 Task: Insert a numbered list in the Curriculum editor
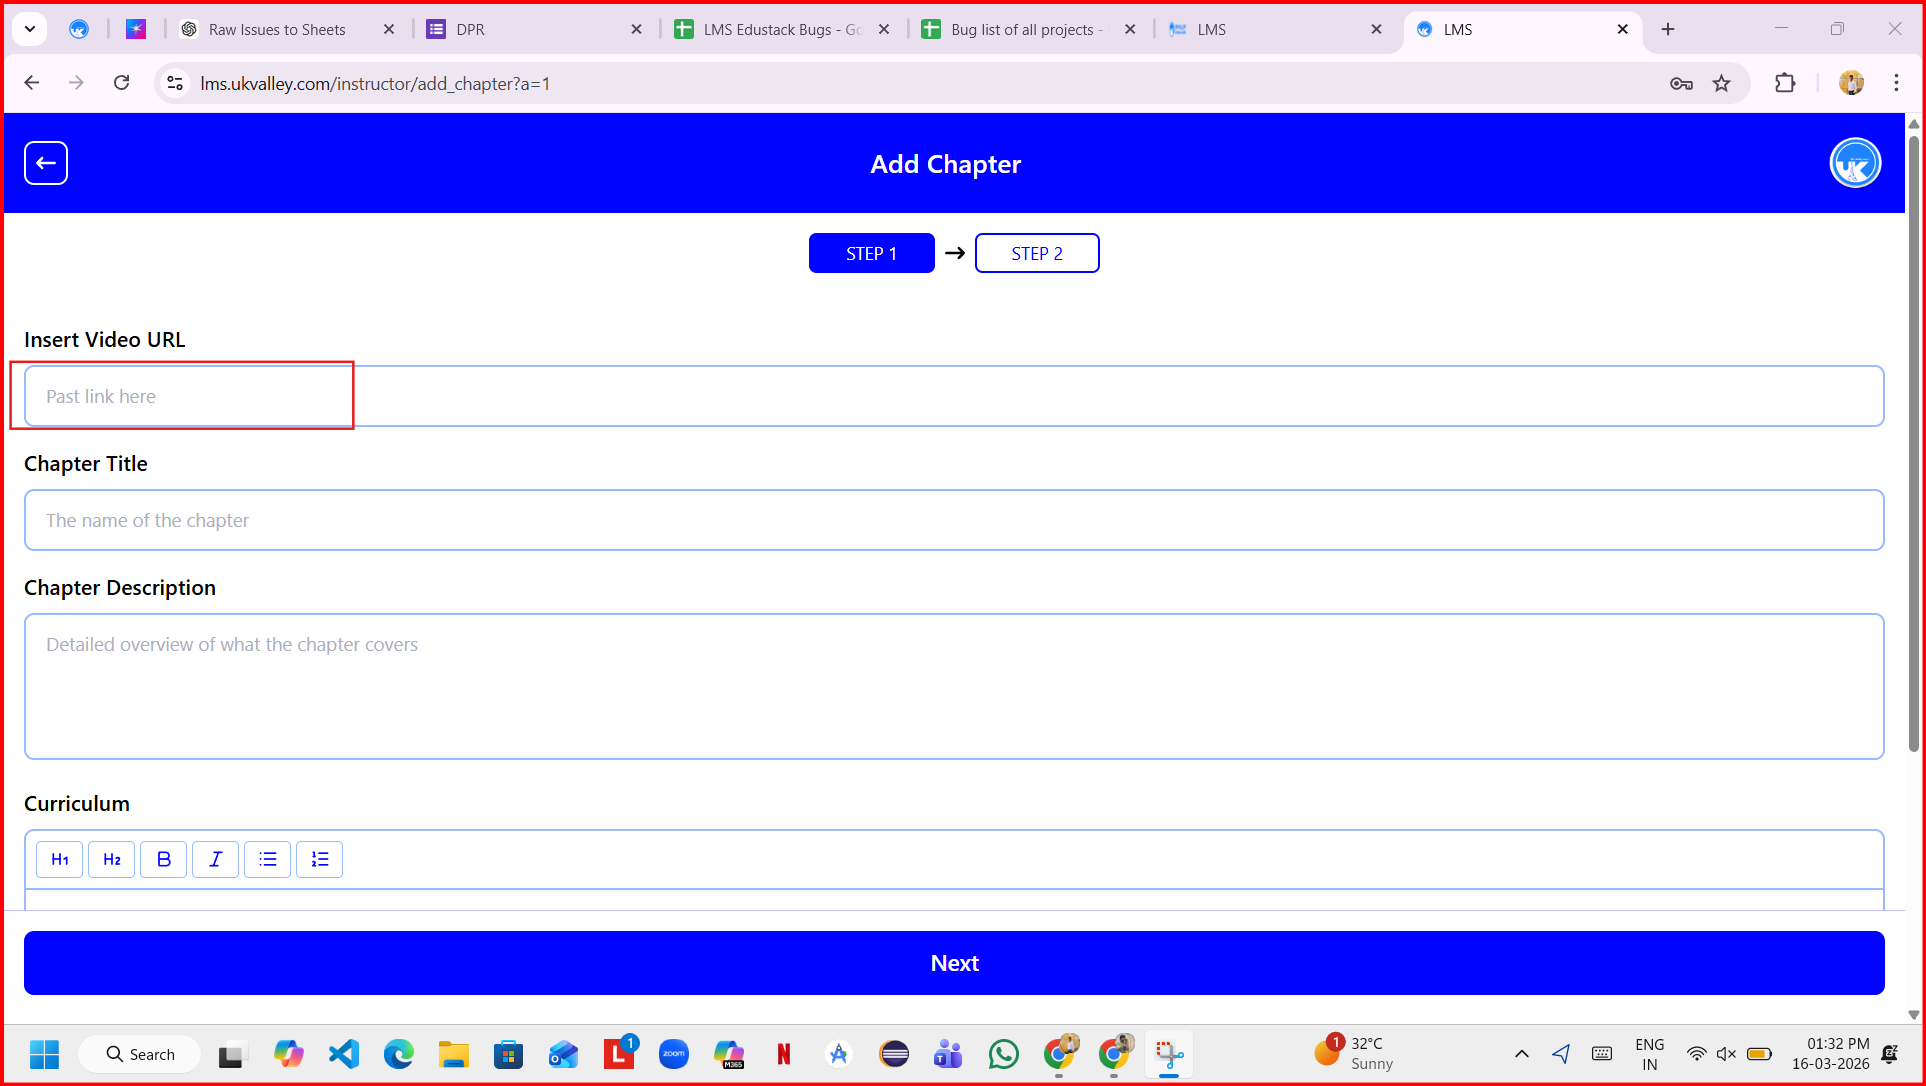(x=320, y=859)
